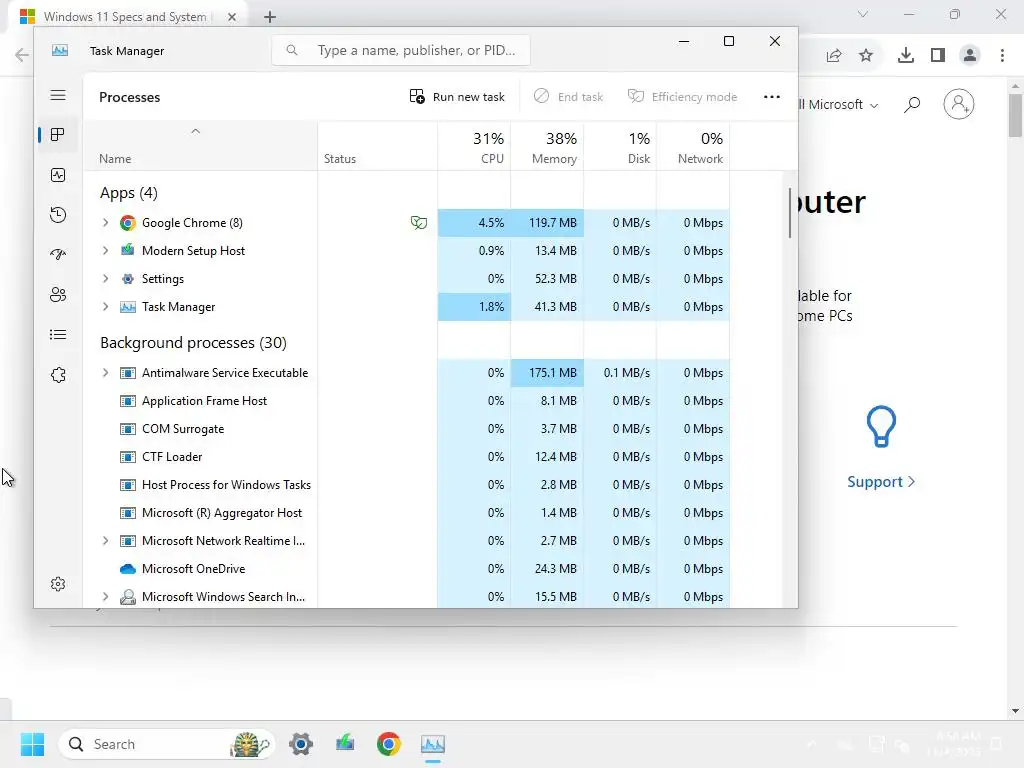Click the Run new task button
The width and height of the screenshot is (1024, 768).
click(x=457, y=97)
